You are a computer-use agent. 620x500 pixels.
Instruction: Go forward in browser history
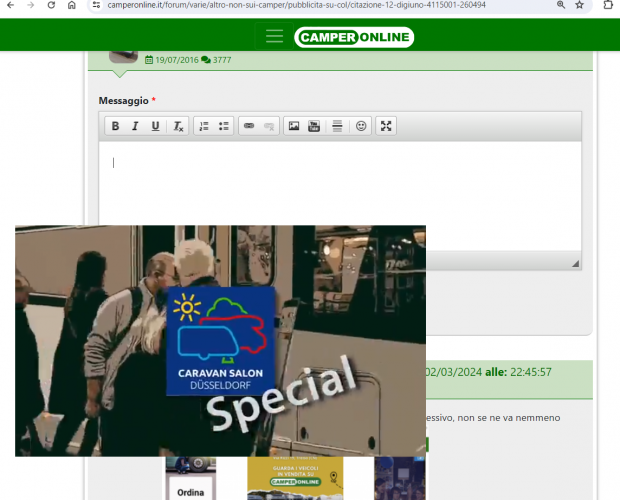coord(31,5)
